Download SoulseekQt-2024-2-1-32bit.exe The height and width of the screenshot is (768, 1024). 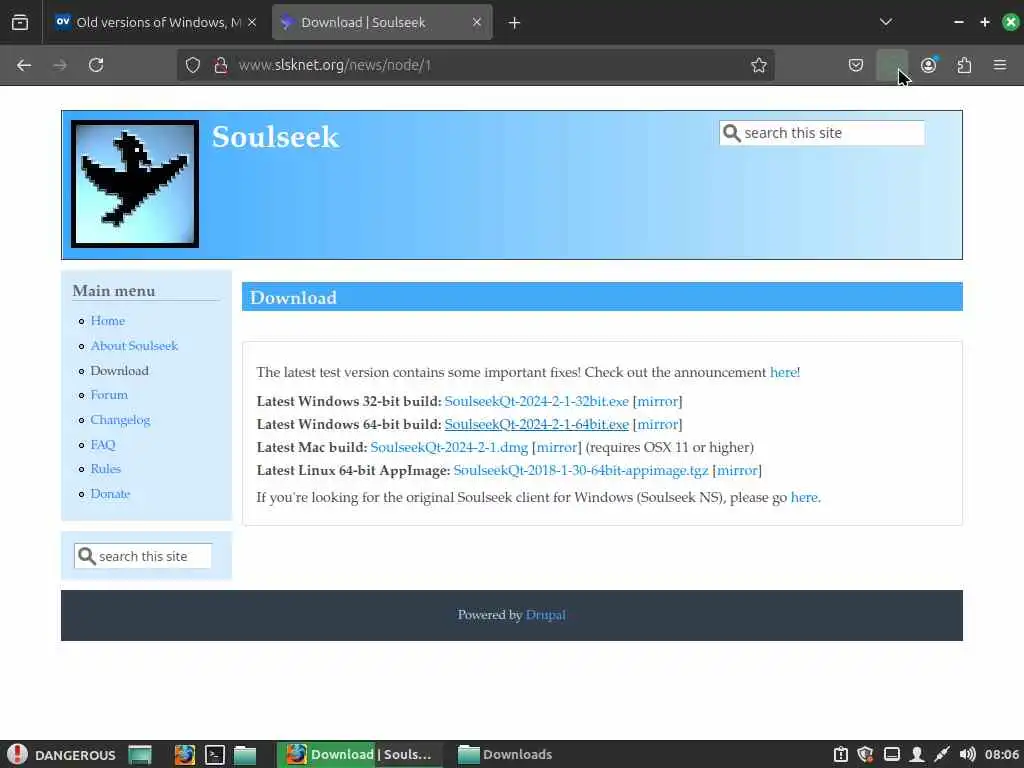[536, 401]
